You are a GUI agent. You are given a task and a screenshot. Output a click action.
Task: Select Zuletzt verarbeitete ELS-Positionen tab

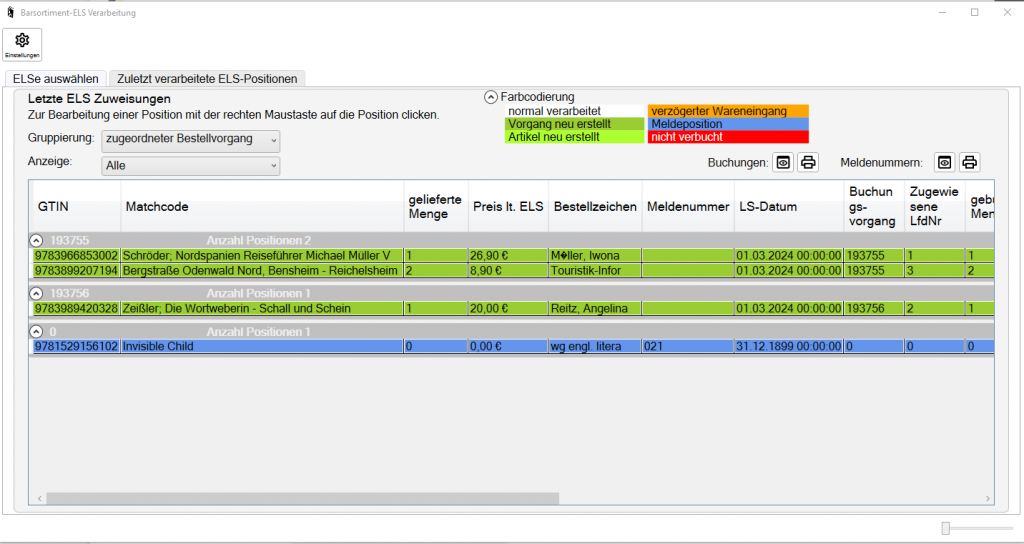click(206, 78)
